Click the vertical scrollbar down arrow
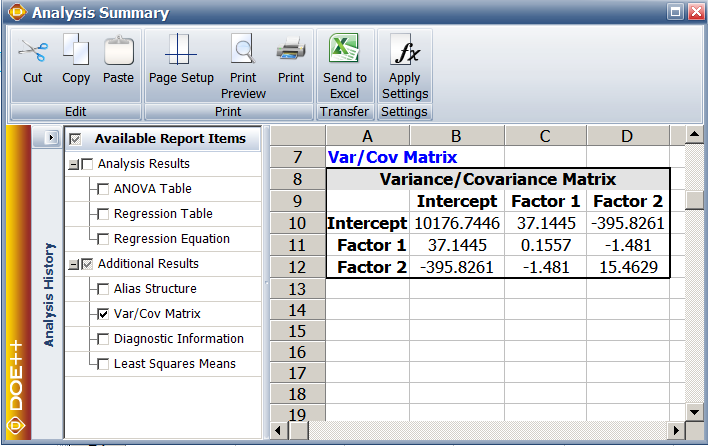Viewport: 708px width, 446px height. [694, 411]
